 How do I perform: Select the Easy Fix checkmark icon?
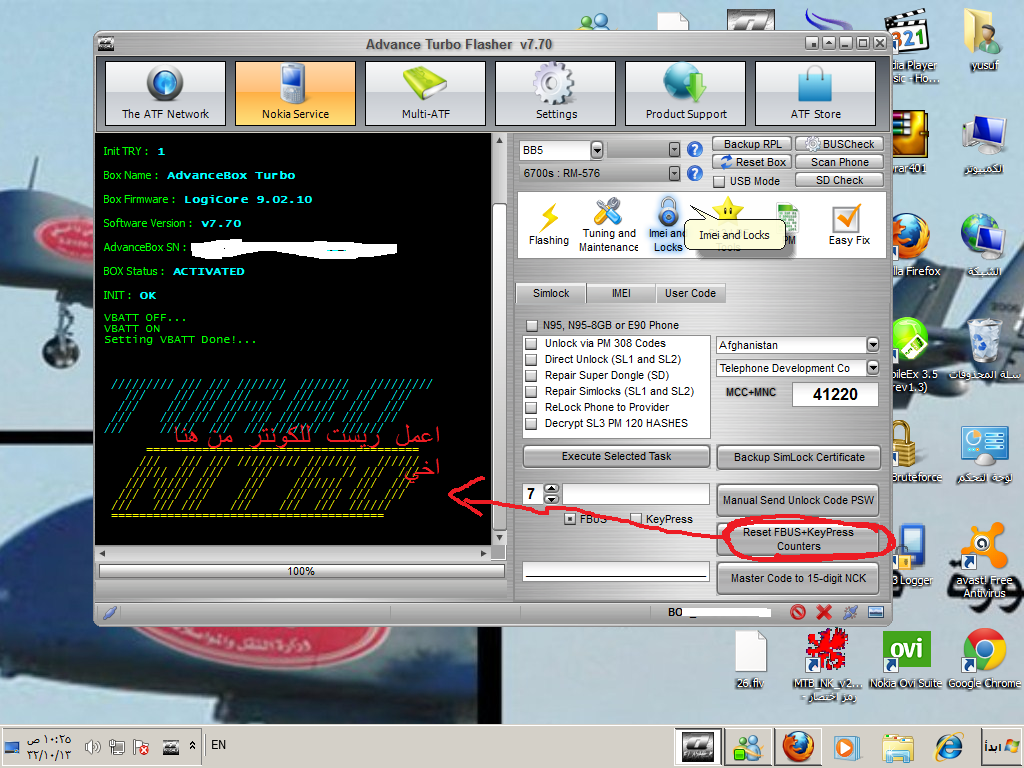click(848, 224)
